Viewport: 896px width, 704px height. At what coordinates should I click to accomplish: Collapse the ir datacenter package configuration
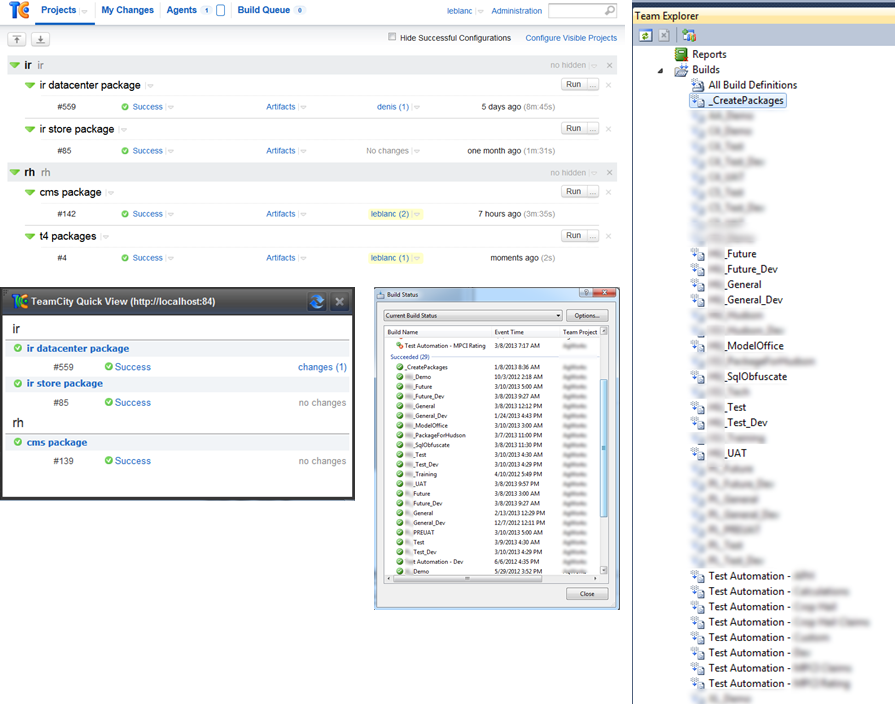point(30,86)
